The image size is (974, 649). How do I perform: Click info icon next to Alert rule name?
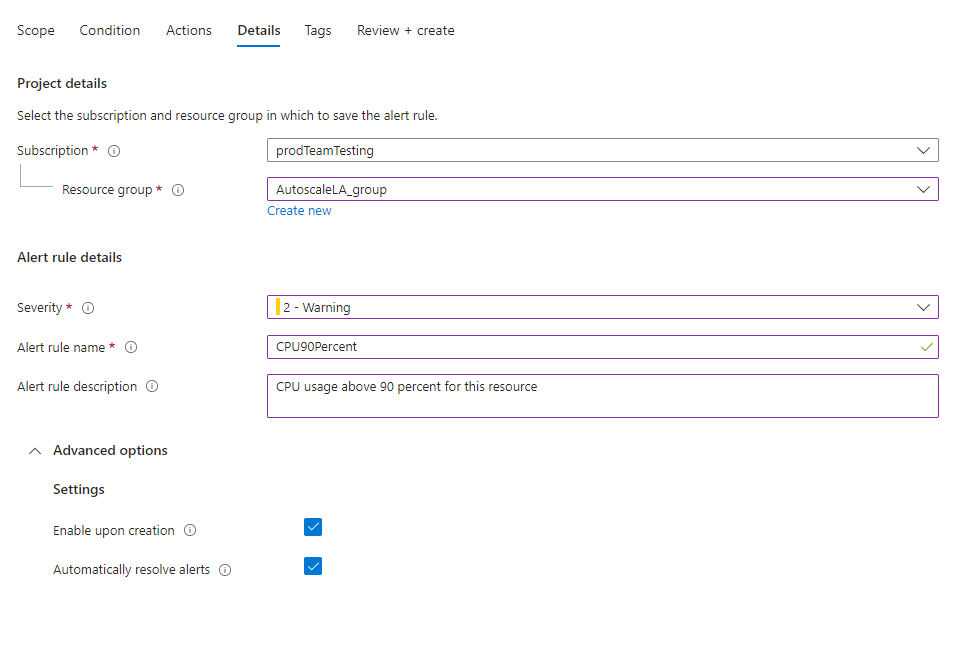coord(131,348)
